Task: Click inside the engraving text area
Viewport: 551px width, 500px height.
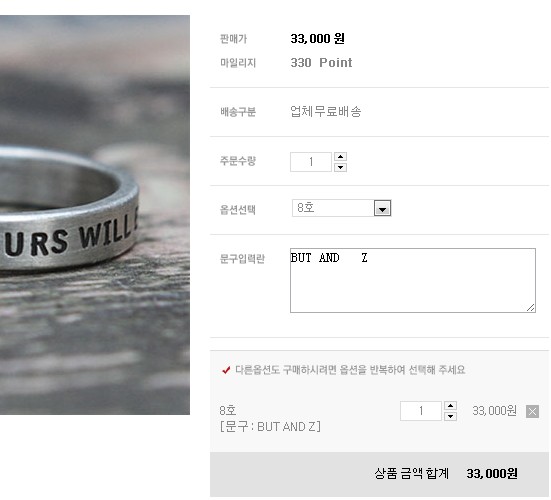Action: pyautogui.click(x=413, y=280)
